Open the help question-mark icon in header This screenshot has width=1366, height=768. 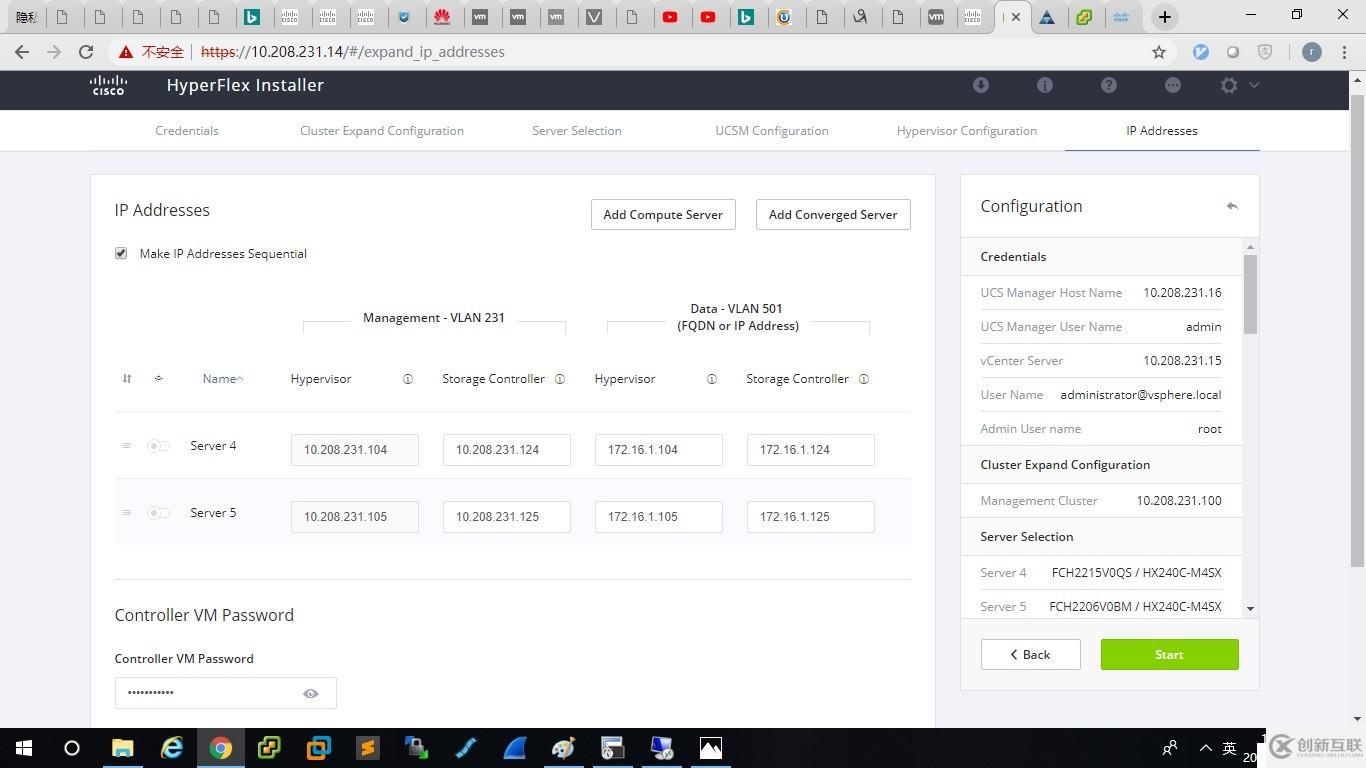1109,85
